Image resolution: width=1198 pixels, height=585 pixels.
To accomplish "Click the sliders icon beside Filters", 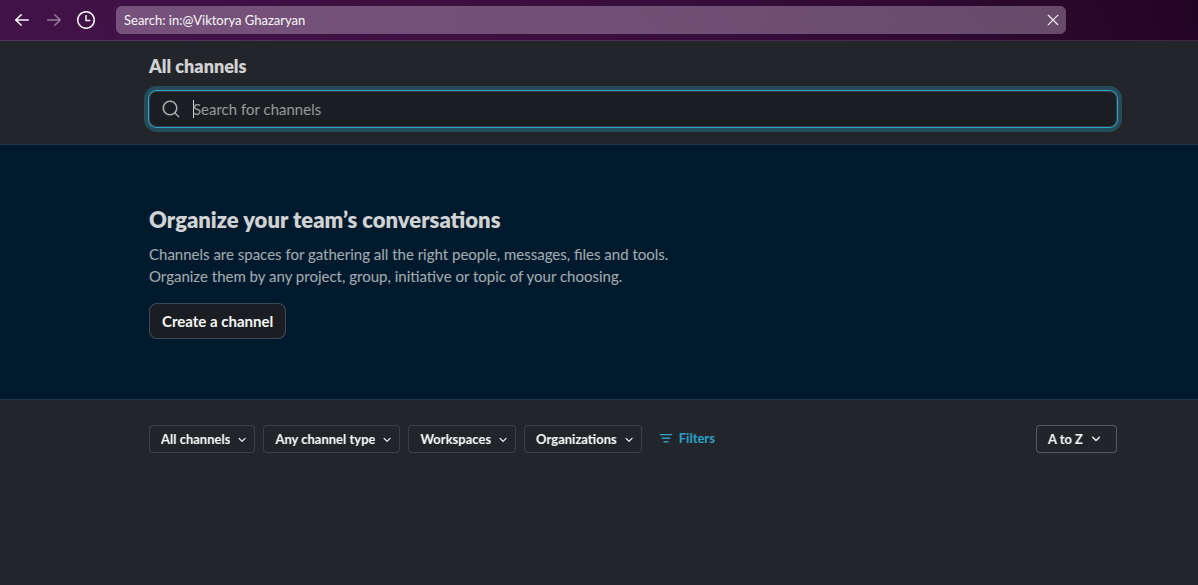I will [x=666, y=439].
